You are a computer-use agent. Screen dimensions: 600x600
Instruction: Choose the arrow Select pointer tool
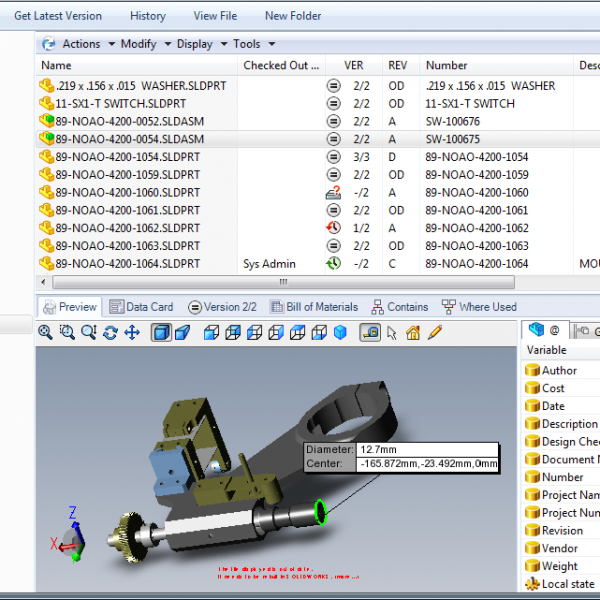pos(392,333)
